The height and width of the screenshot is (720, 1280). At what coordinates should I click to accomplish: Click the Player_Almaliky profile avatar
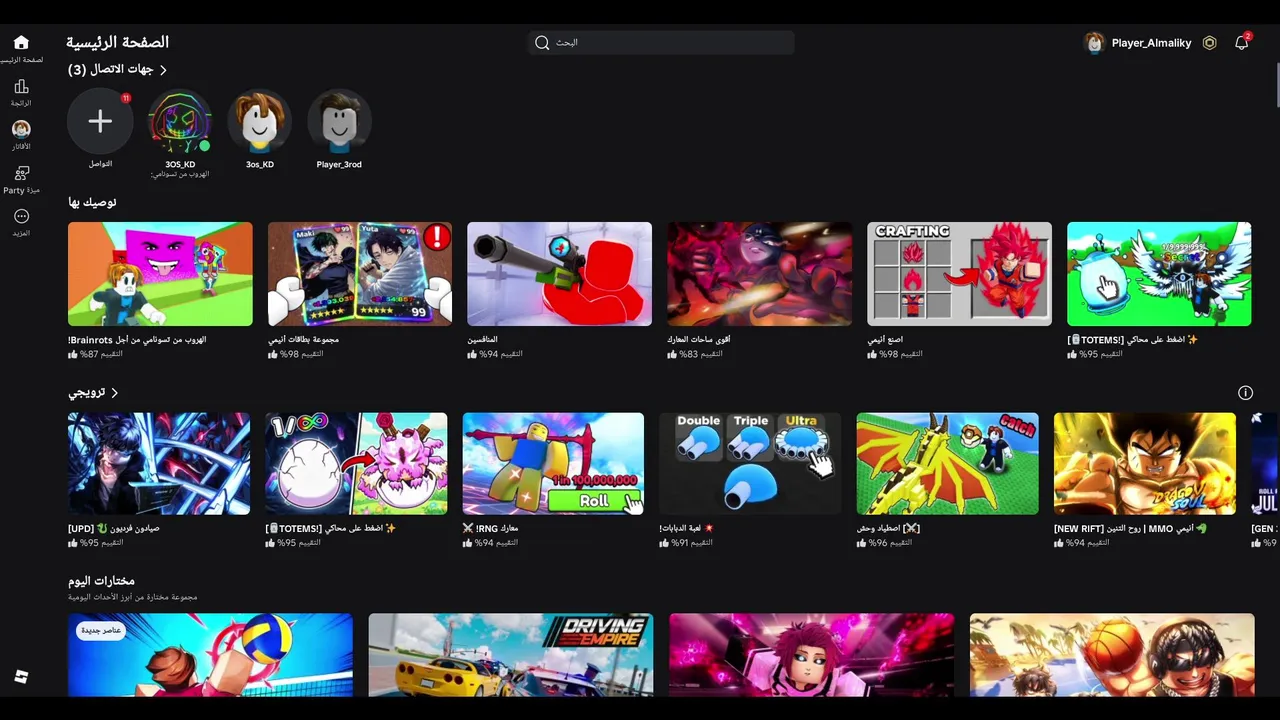tap(1095, 43)
